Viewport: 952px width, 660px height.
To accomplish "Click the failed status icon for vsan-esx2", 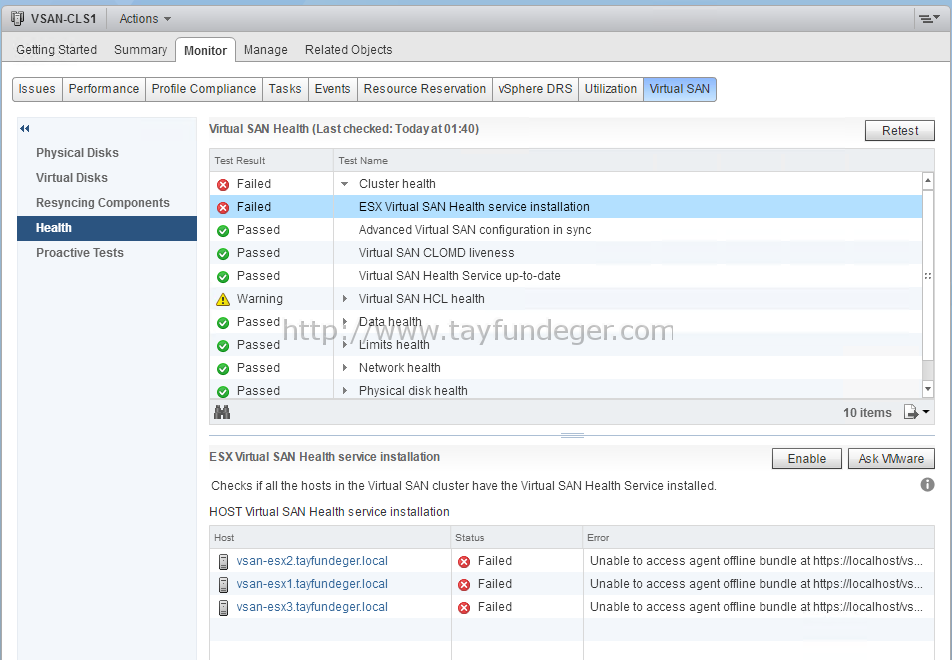I will point(464,562).
